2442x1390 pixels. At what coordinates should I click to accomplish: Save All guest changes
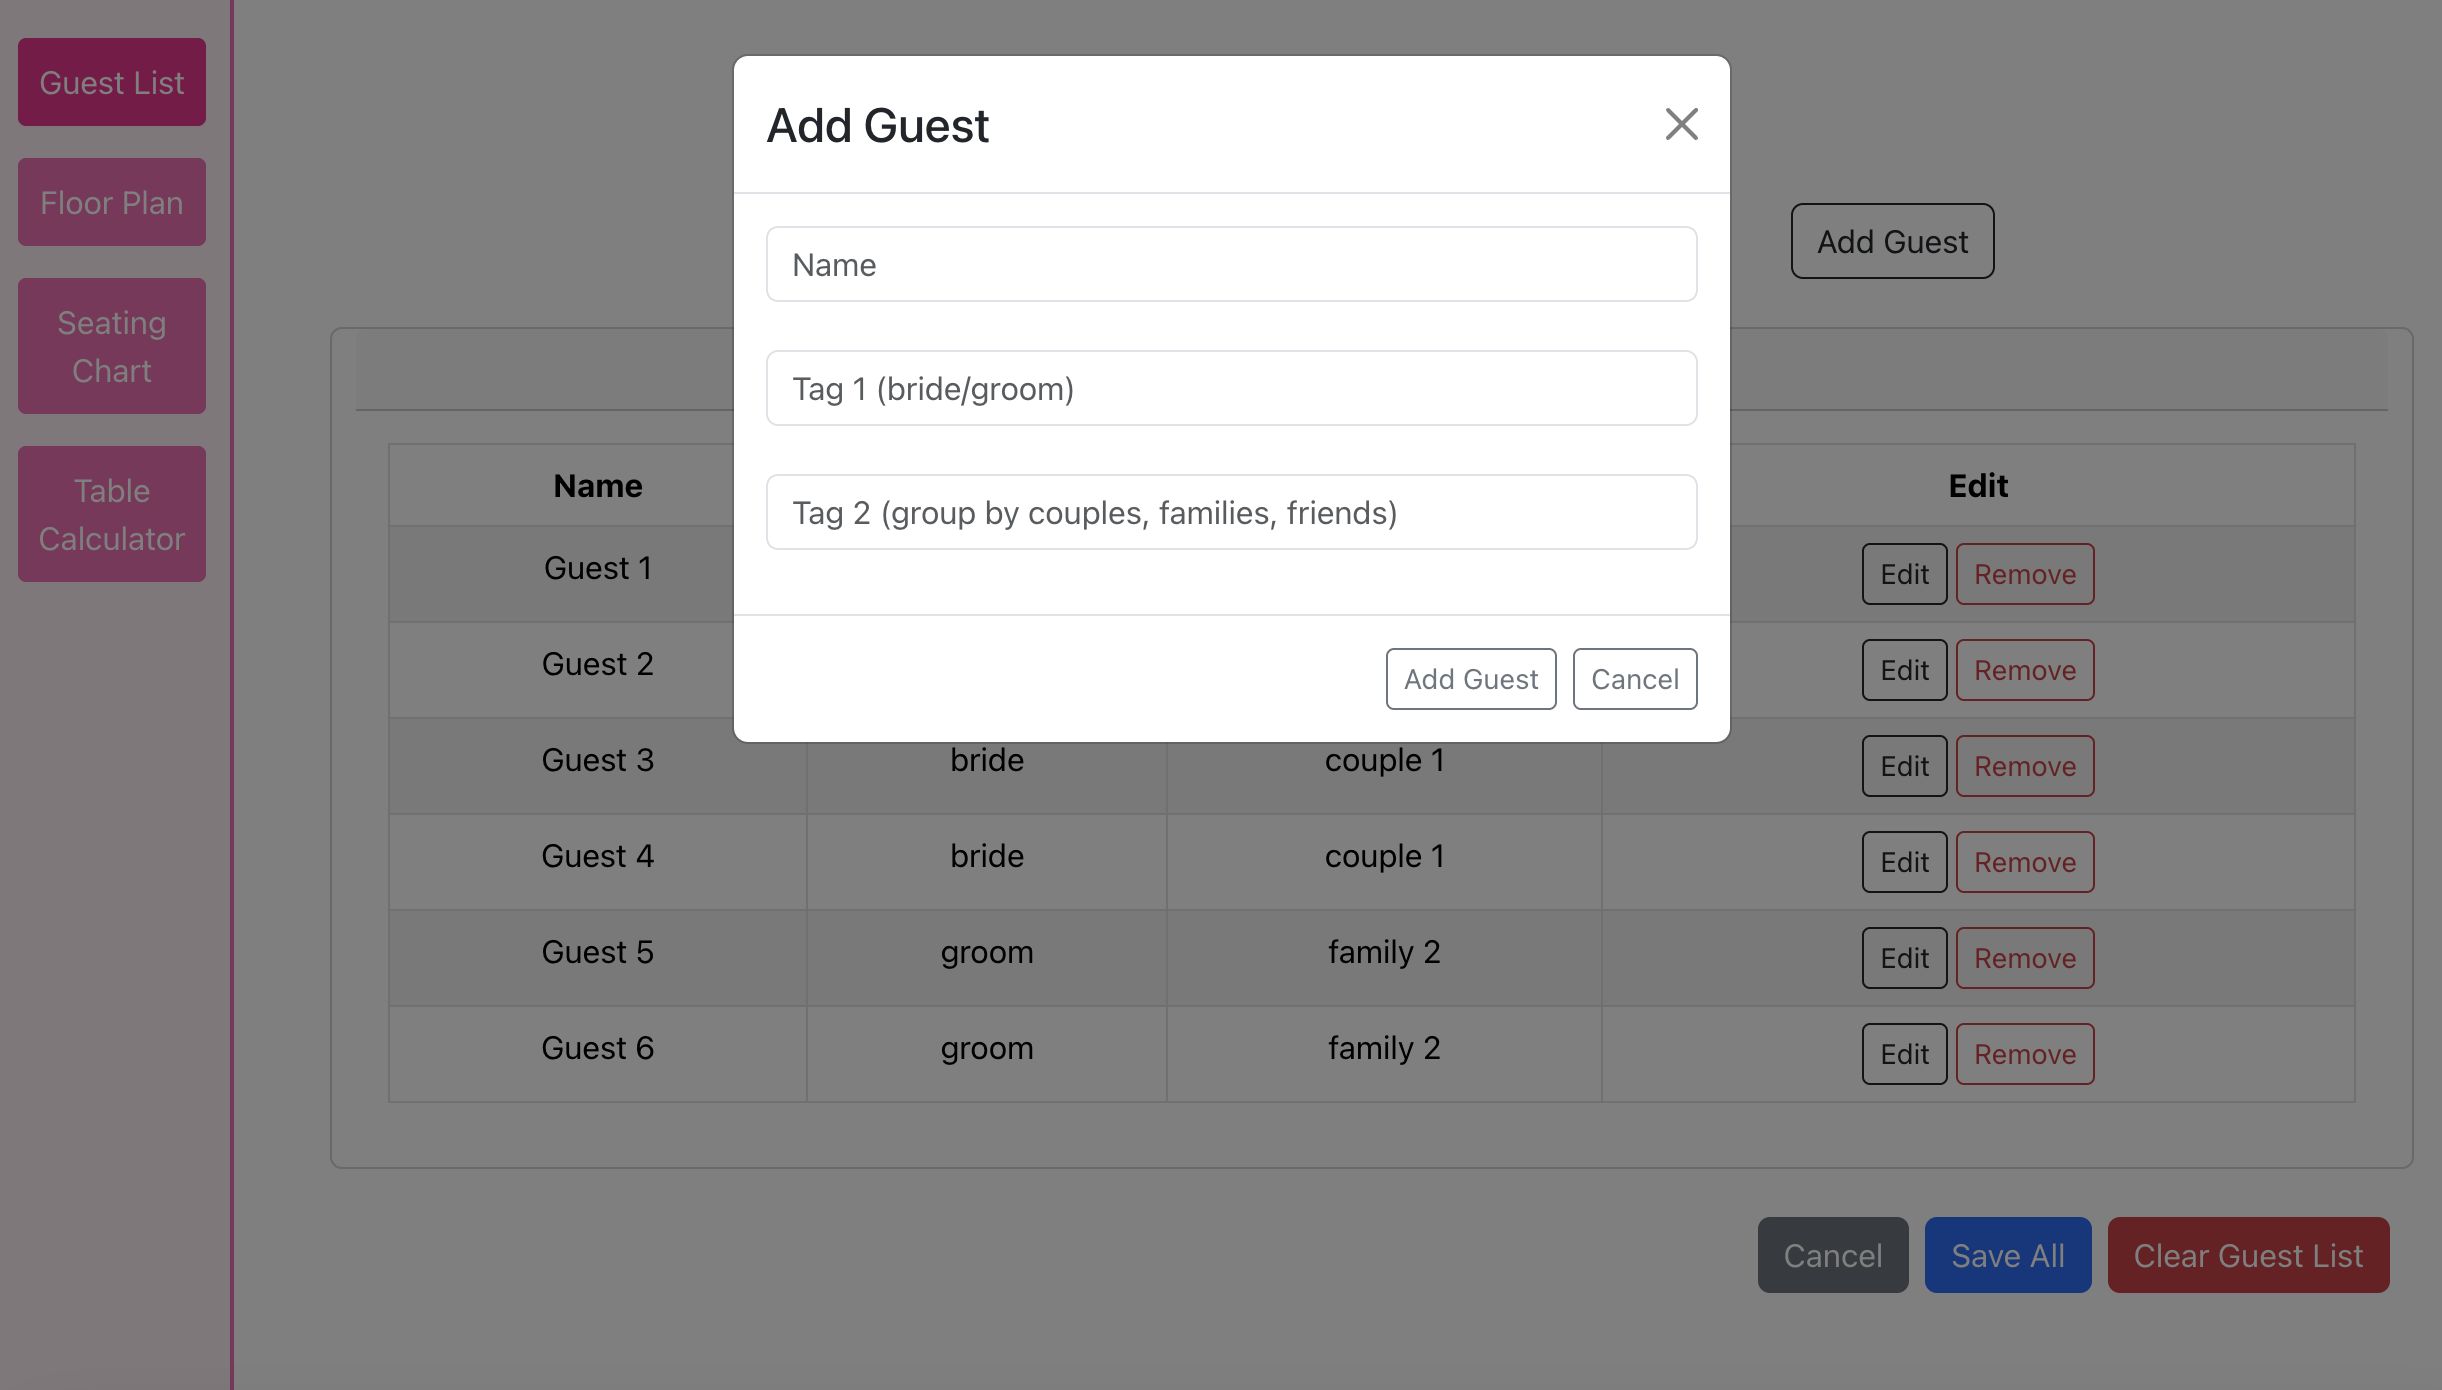pos(2008,1255)
